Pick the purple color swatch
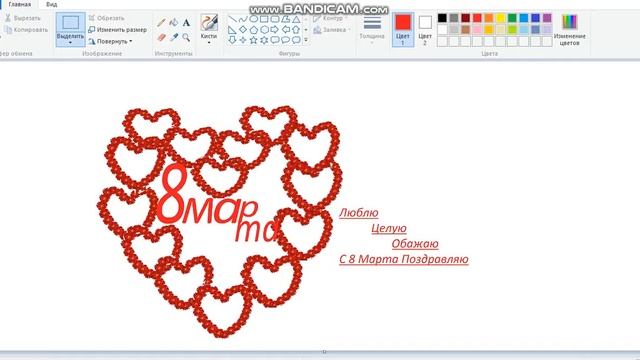The height and width of the screenshot is (360, 640). tap(547, 18)
